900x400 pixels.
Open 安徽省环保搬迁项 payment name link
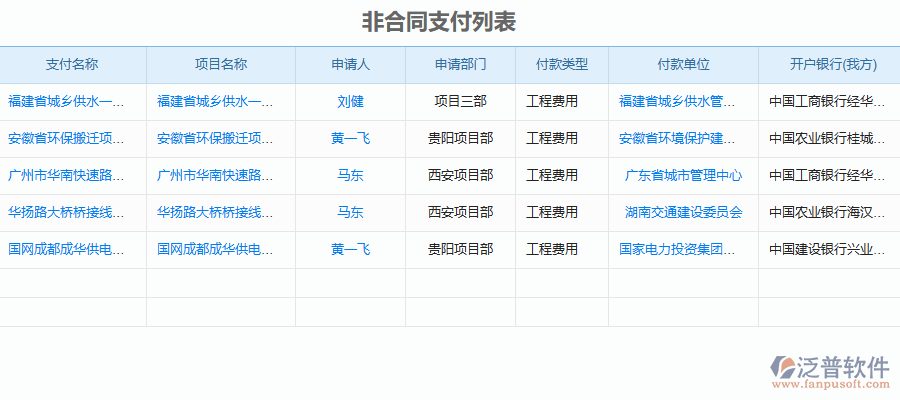point(66,138)
